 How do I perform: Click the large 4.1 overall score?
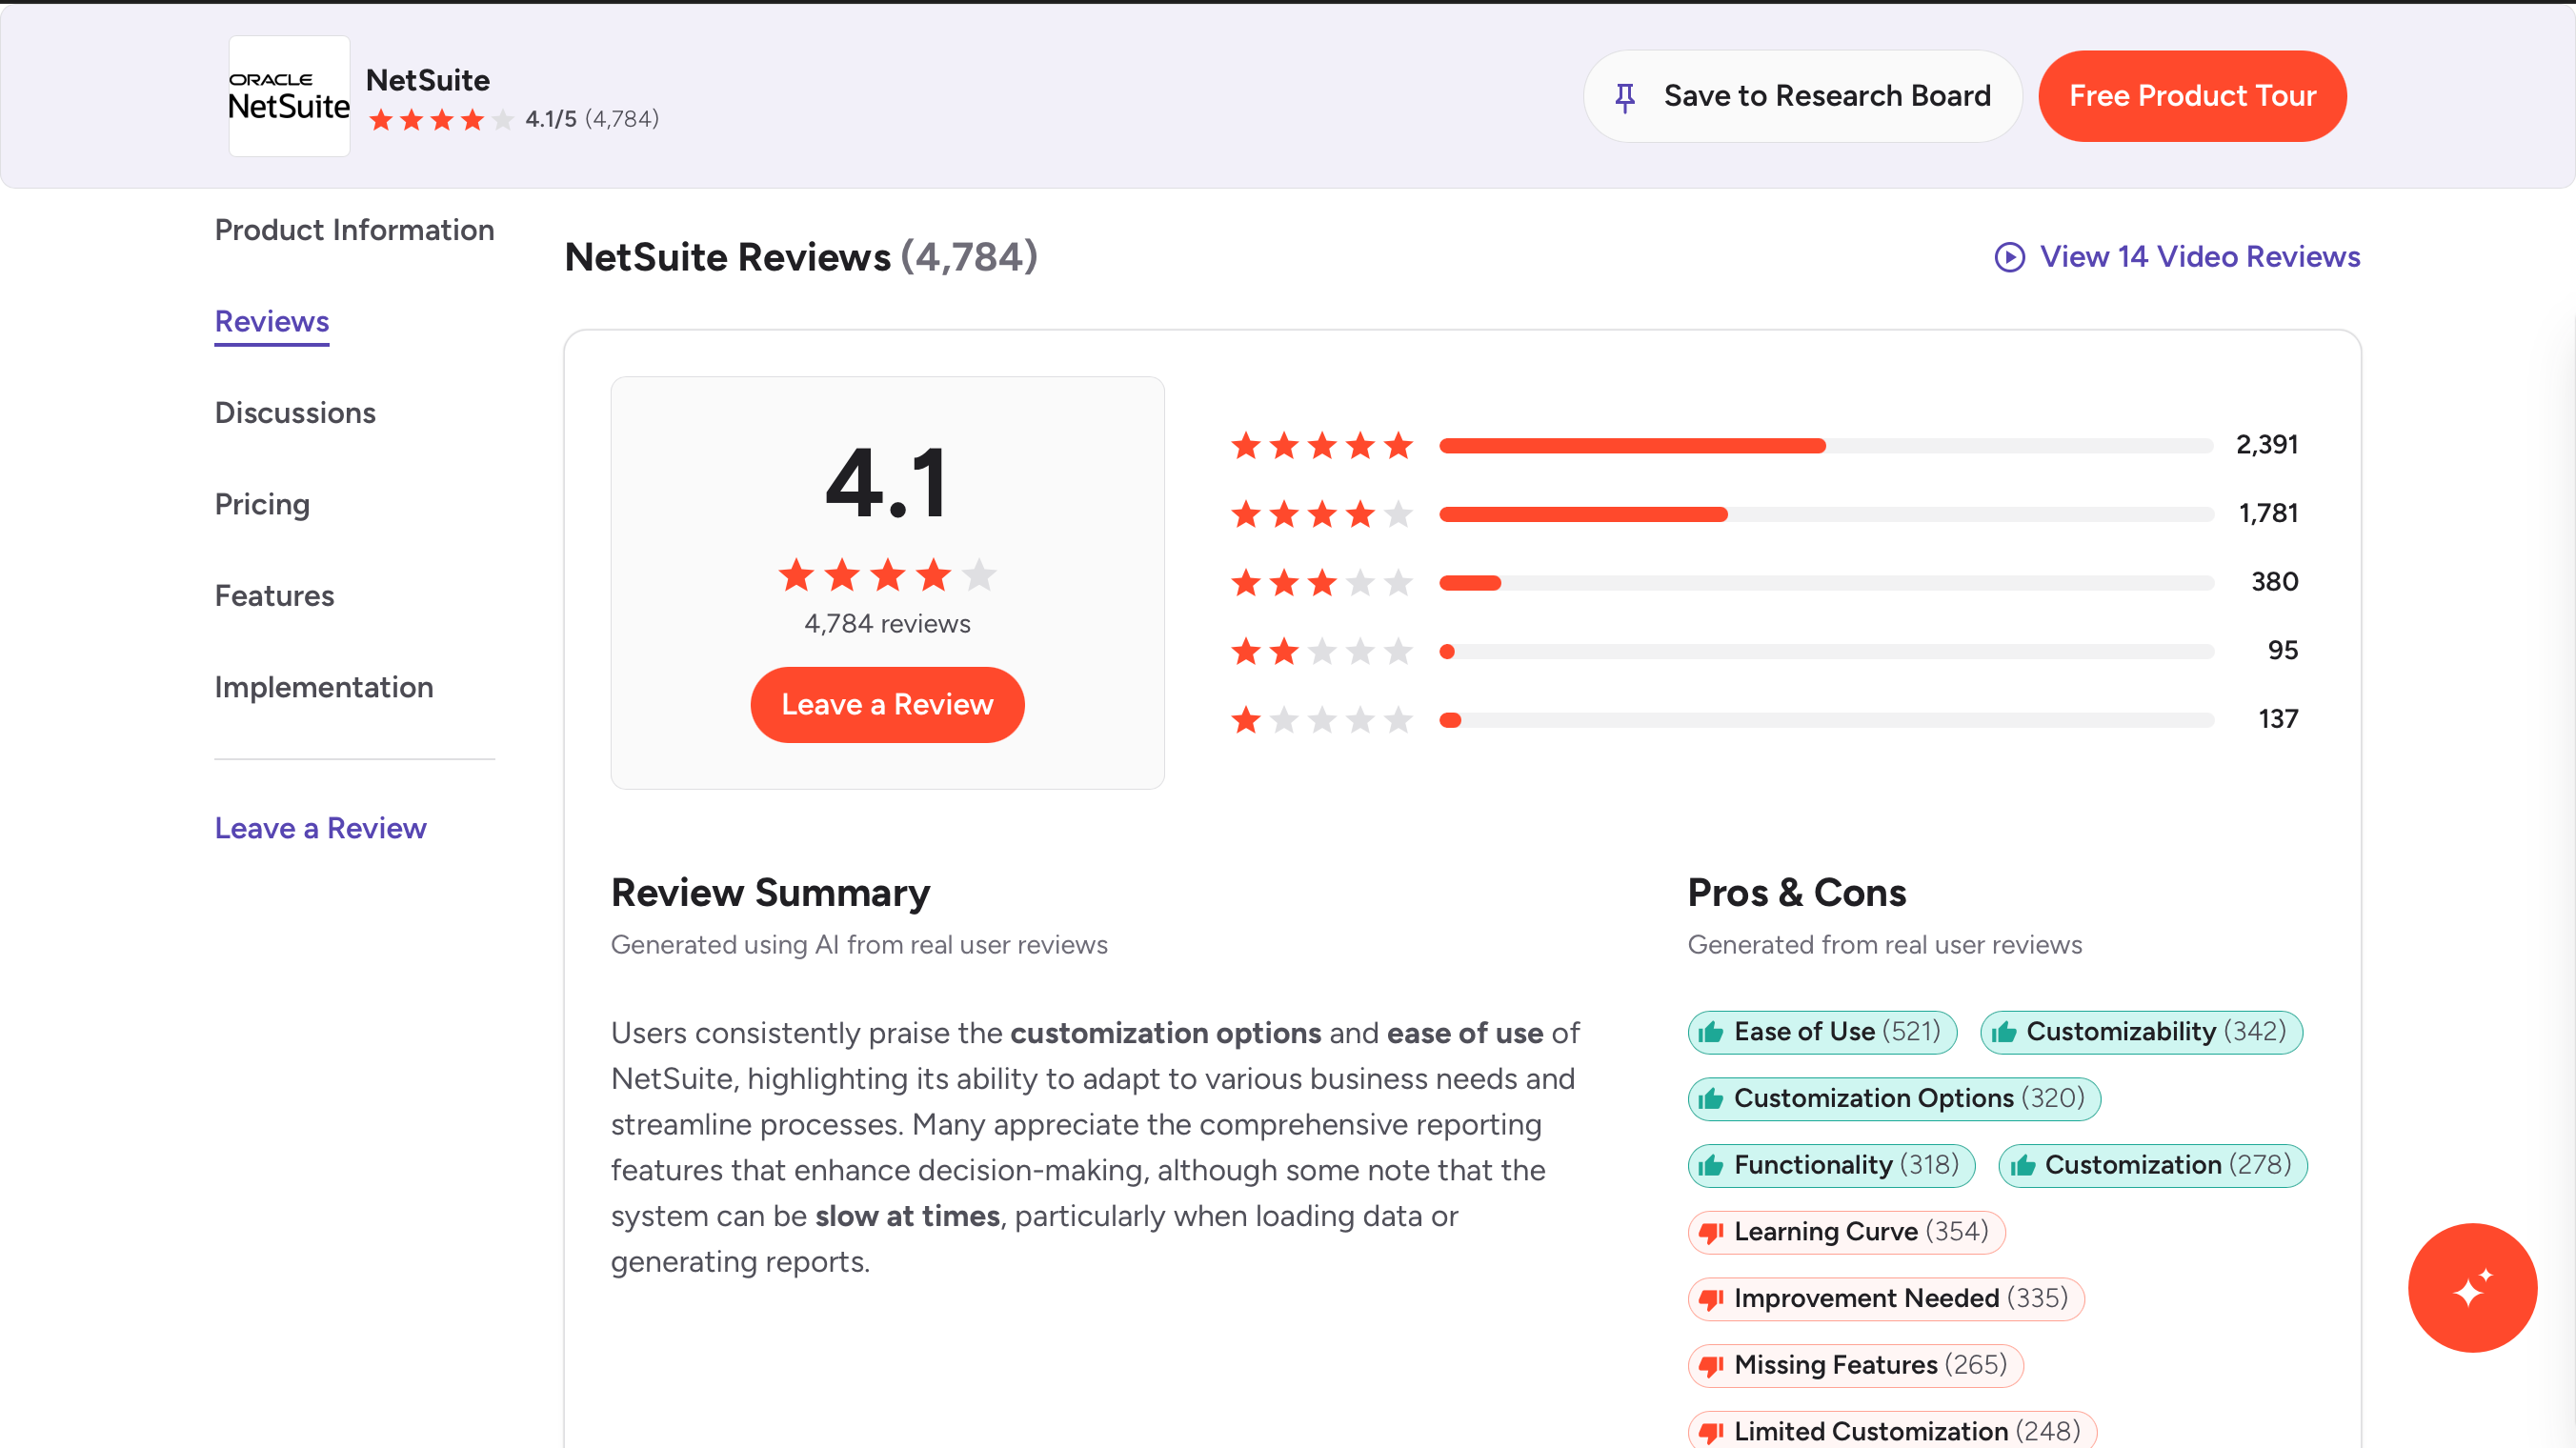tap(887, 484)
